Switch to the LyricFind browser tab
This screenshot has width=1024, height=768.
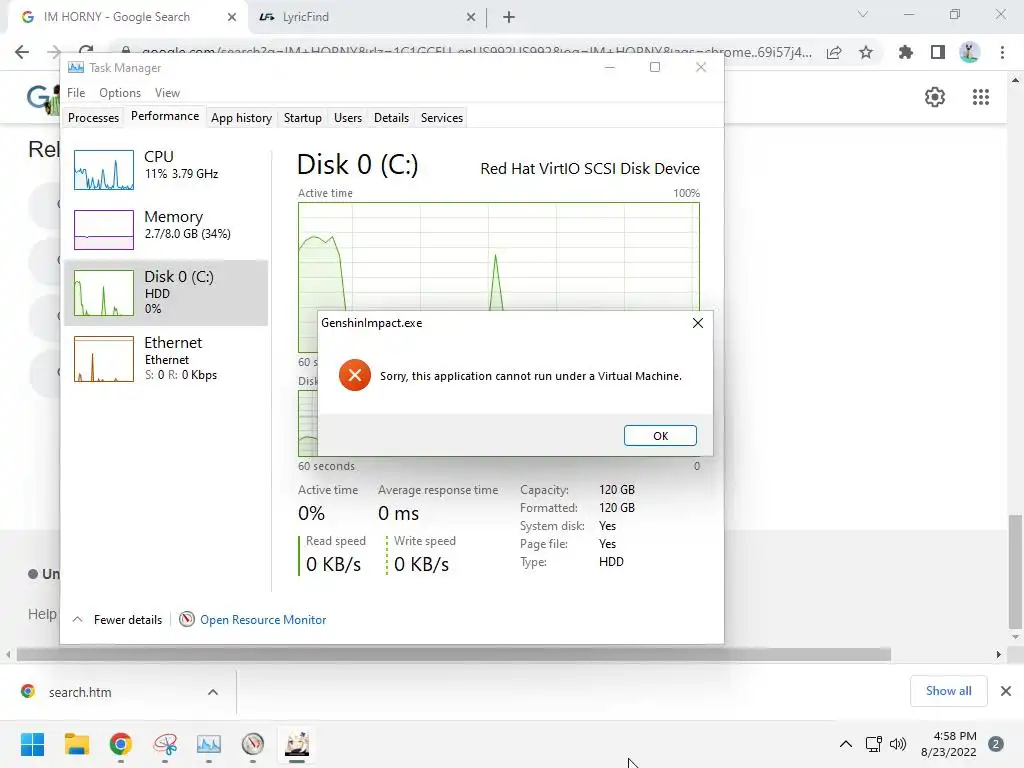pos(305,17)
